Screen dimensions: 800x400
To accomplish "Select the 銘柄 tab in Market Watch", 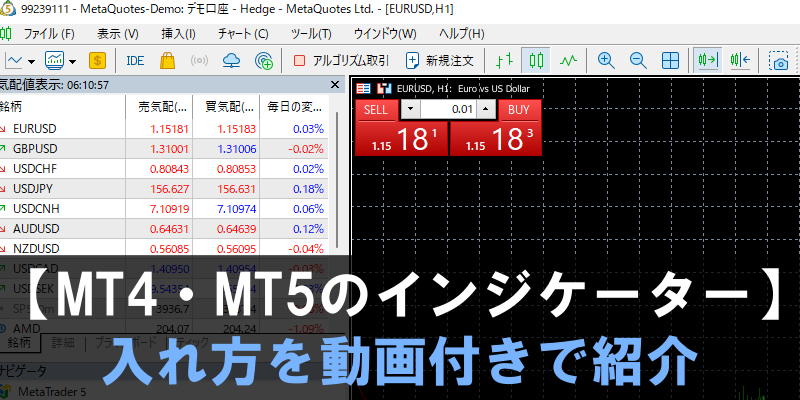I will [20, 343].
